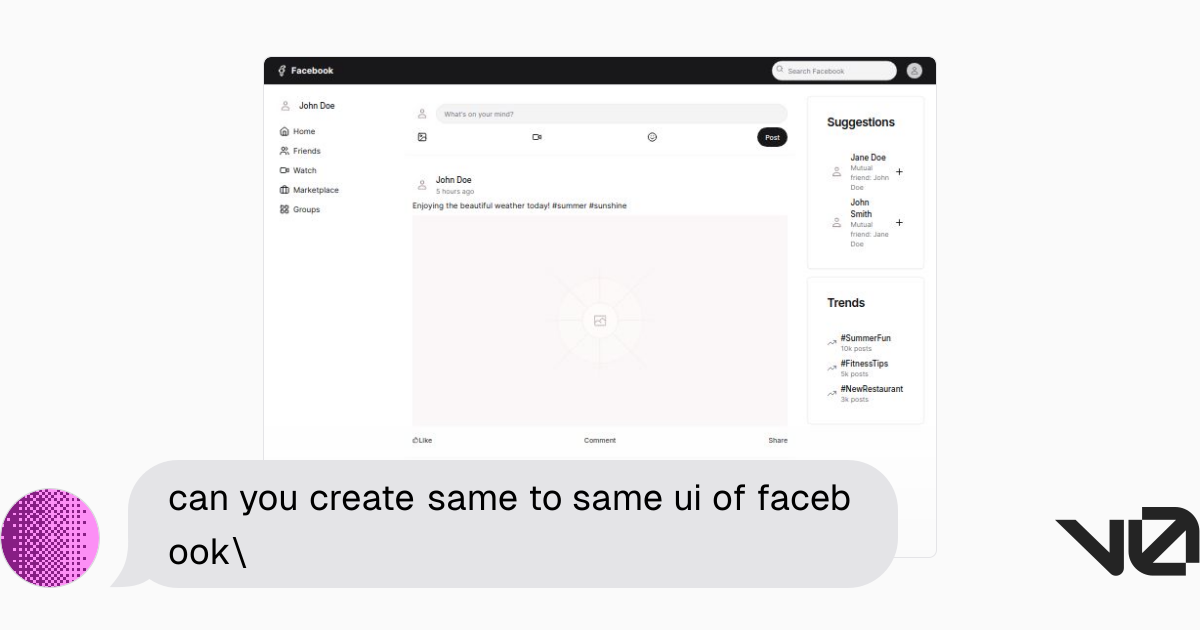Add John Smith with plus icon
This screenshot has width=1200, height=630.
(x=899, y=223)
